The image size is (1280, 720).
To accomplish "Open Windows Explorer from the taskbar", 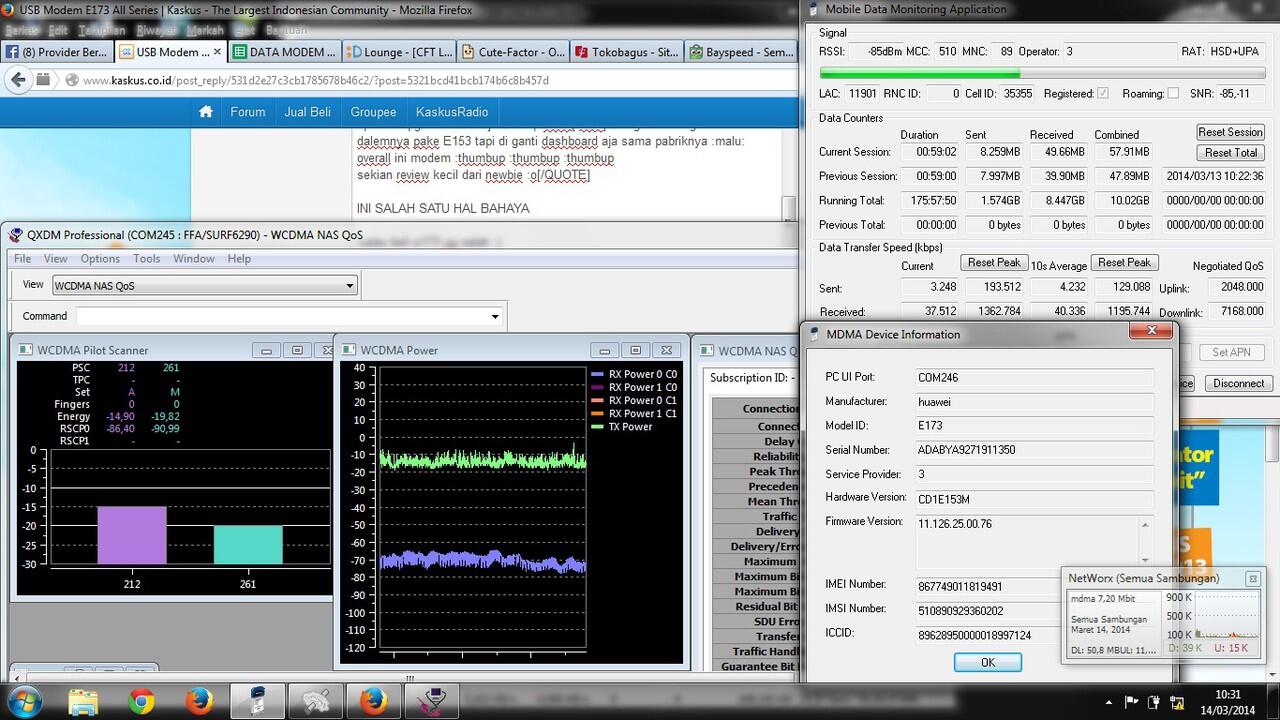I will click(84, 701).
